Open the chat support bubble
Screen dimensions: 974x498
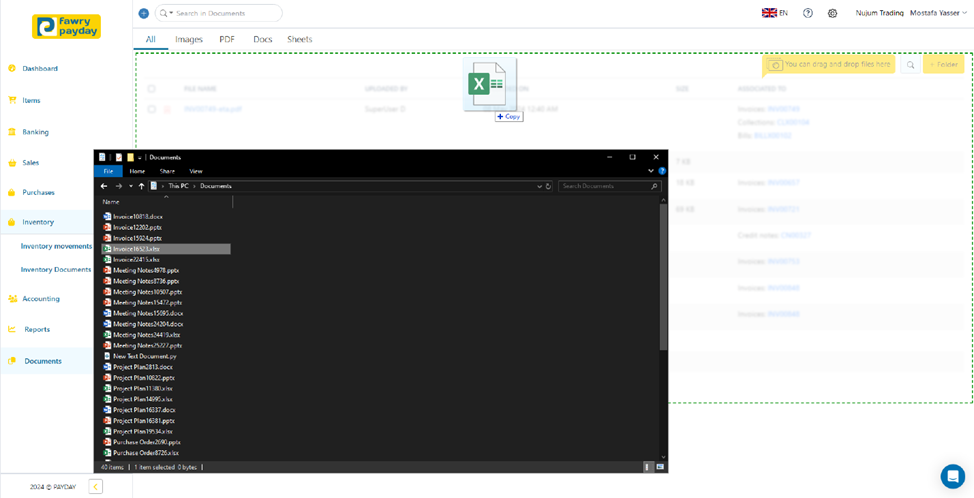pyautogui.click(x=952, y=475)
